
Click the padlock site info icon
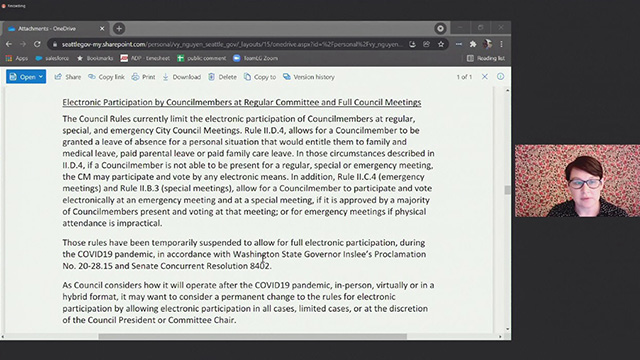tap(55, 44)
